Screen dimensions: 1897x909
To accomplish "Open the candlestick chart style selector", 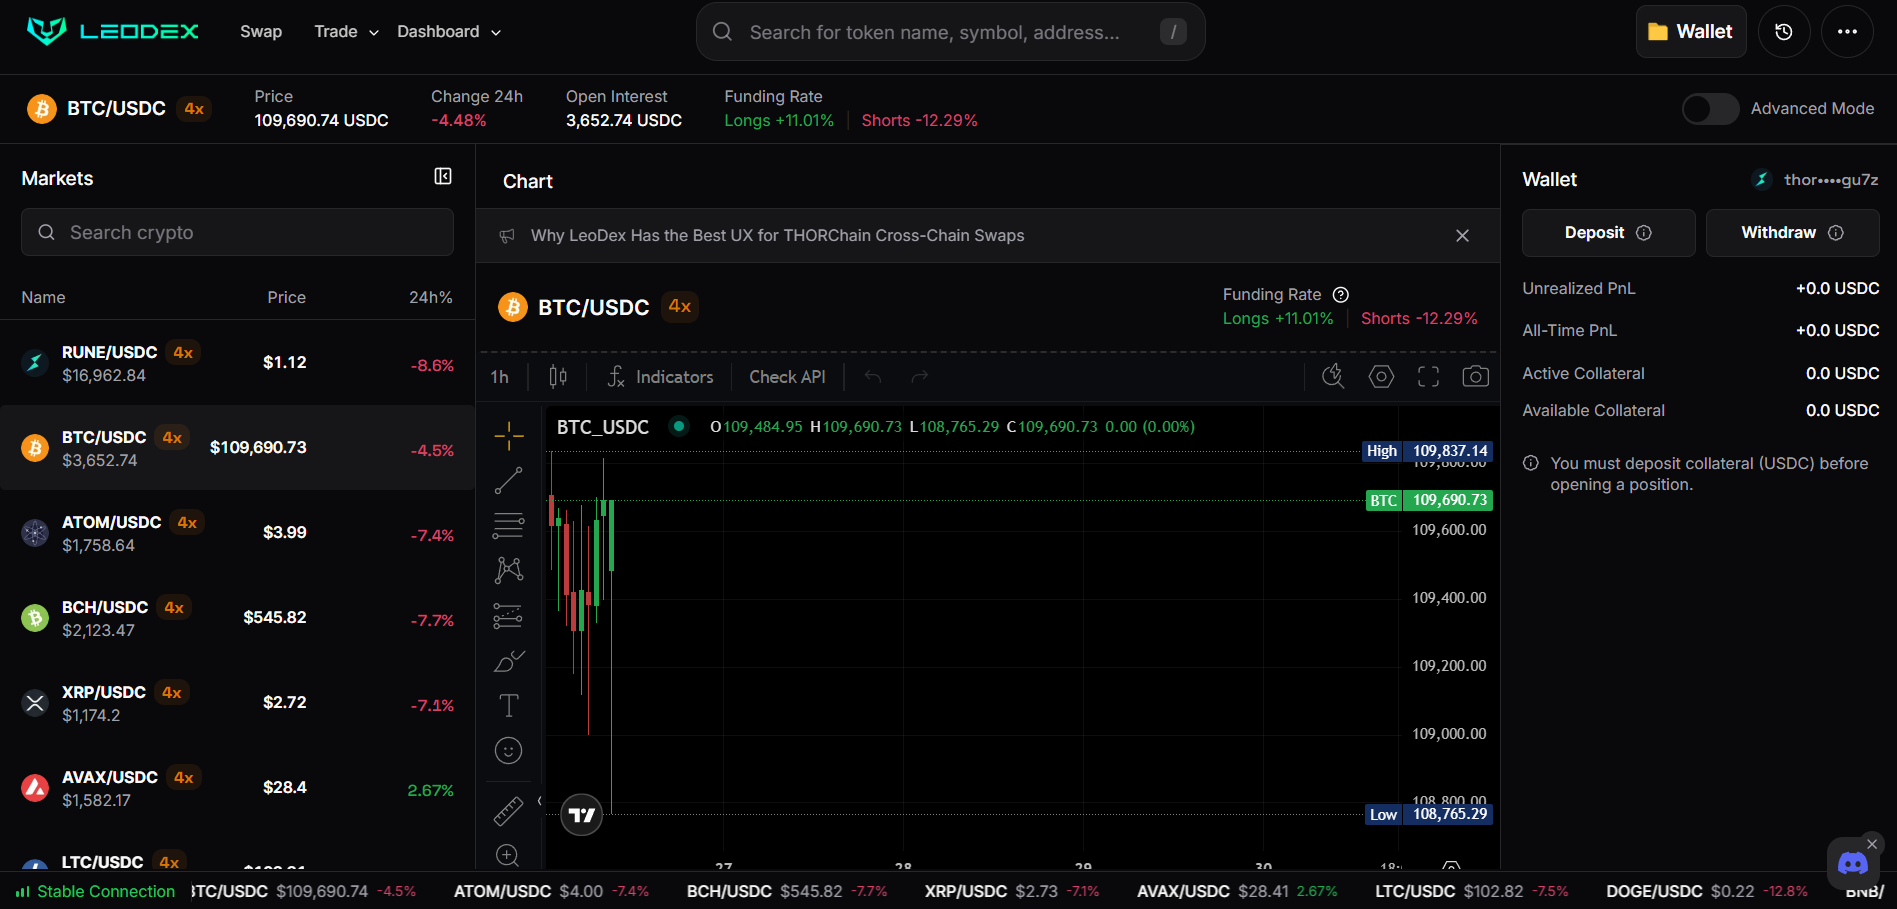I will point(558,377).
